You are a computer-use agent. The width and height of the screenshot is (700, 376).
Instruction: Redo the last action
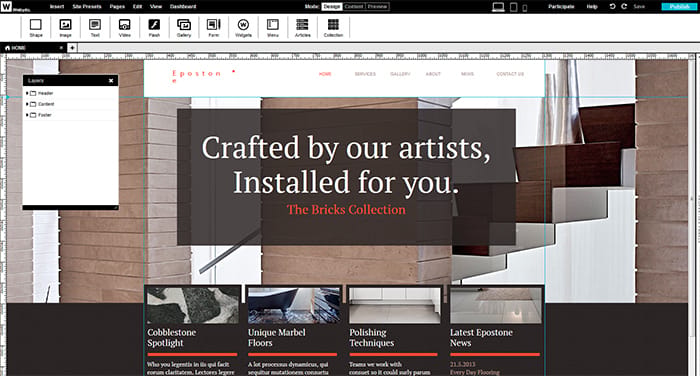pyautogui.click(x=624, y=6)
